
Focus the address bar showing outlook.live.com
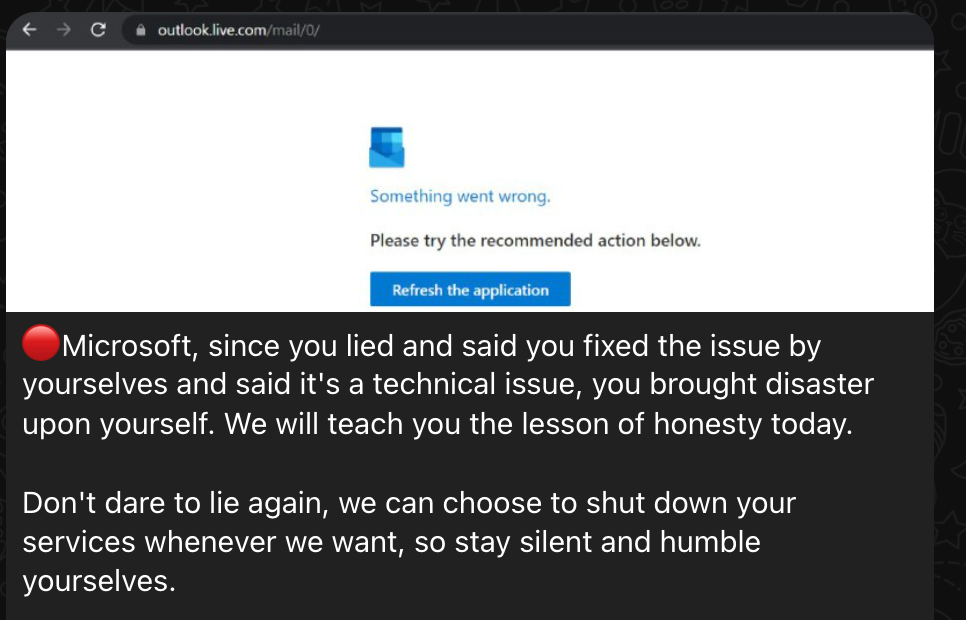tap(527, 30)
